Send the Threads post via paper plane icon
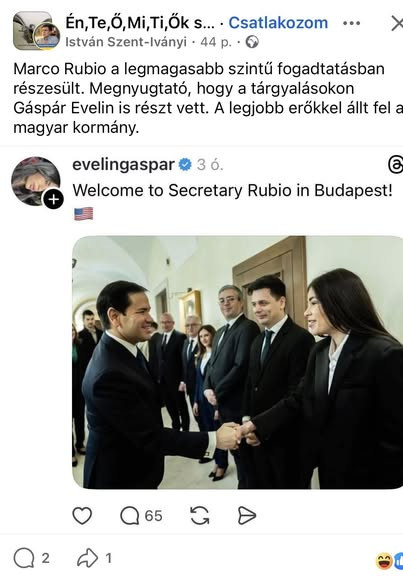Screen dimensions: 403x585 (247, 516)
